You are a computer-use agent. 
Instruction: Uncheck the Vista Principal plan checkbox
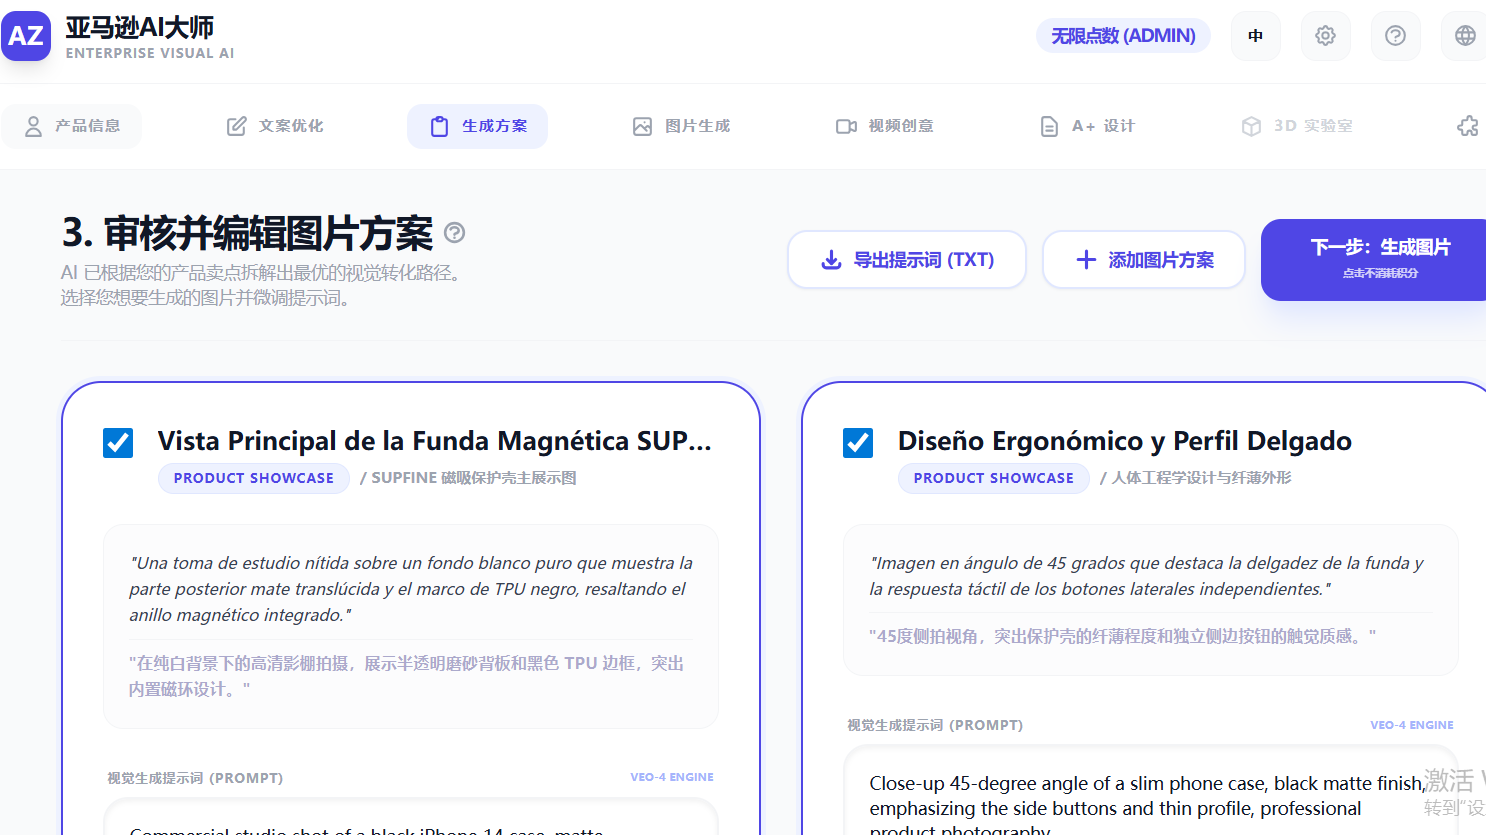point(118,442)
